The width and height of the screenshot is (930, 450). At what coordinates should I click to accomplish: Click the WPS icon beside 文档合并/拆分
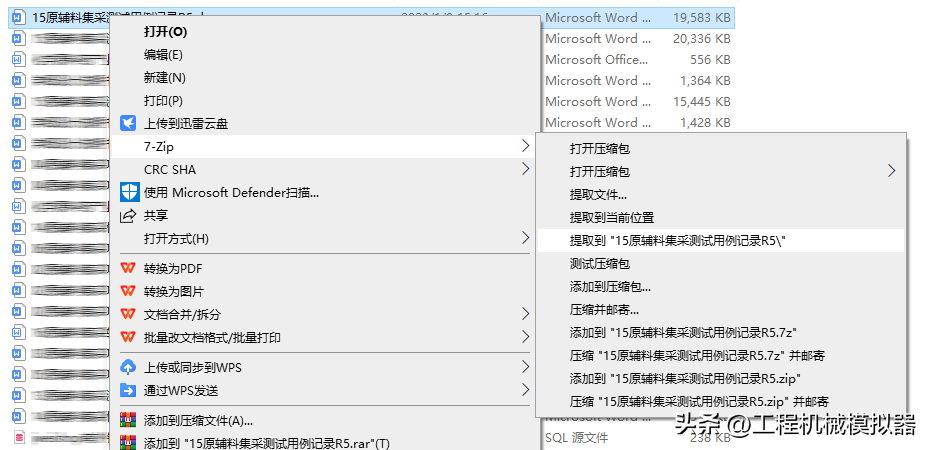(128, 314)
